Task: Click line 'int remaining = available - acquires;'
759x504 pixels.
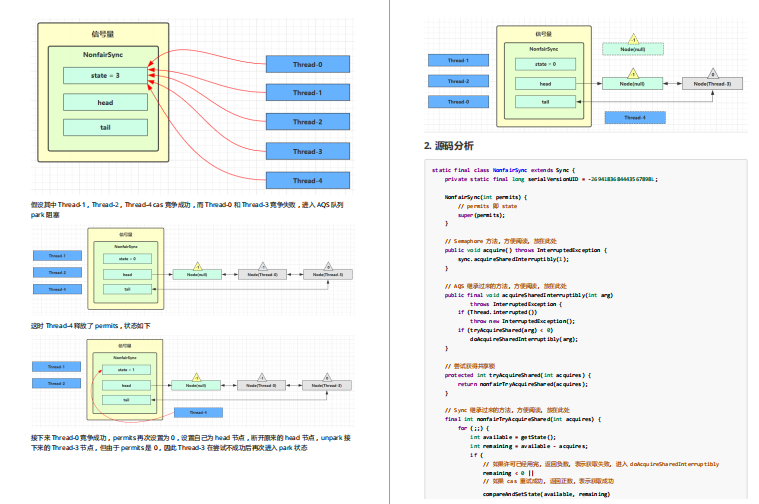Action: [529, 446]
